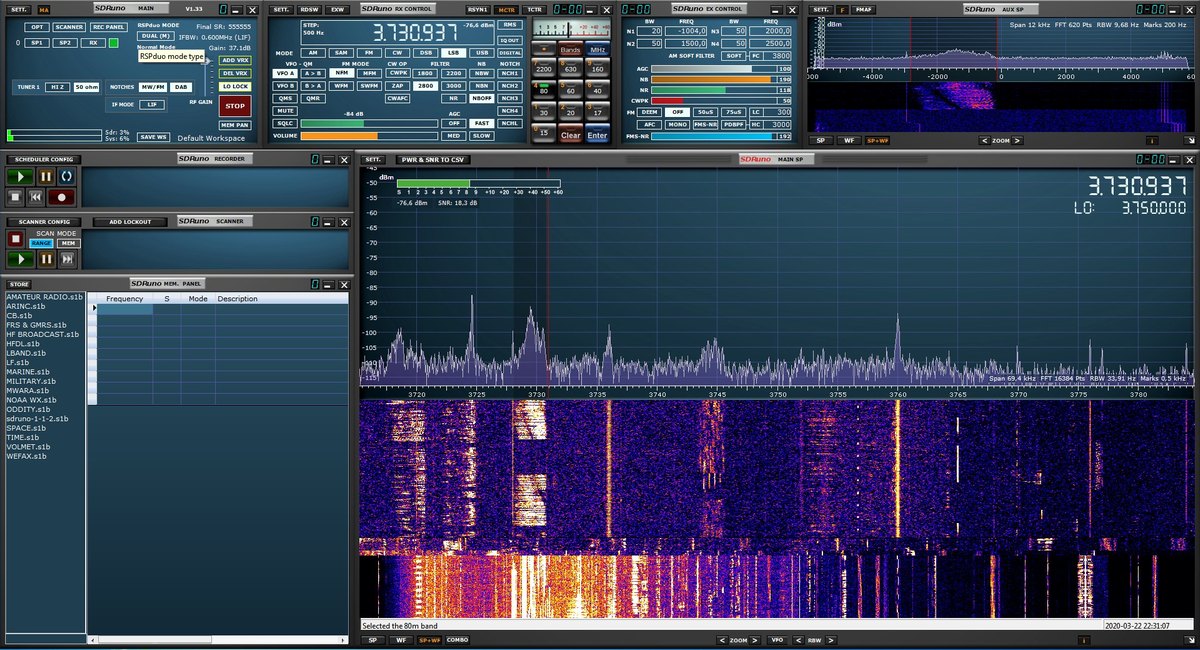This screenshot has height=650, width=1200.
Task: Select MEM scan mode
Action: pos(68,243)
